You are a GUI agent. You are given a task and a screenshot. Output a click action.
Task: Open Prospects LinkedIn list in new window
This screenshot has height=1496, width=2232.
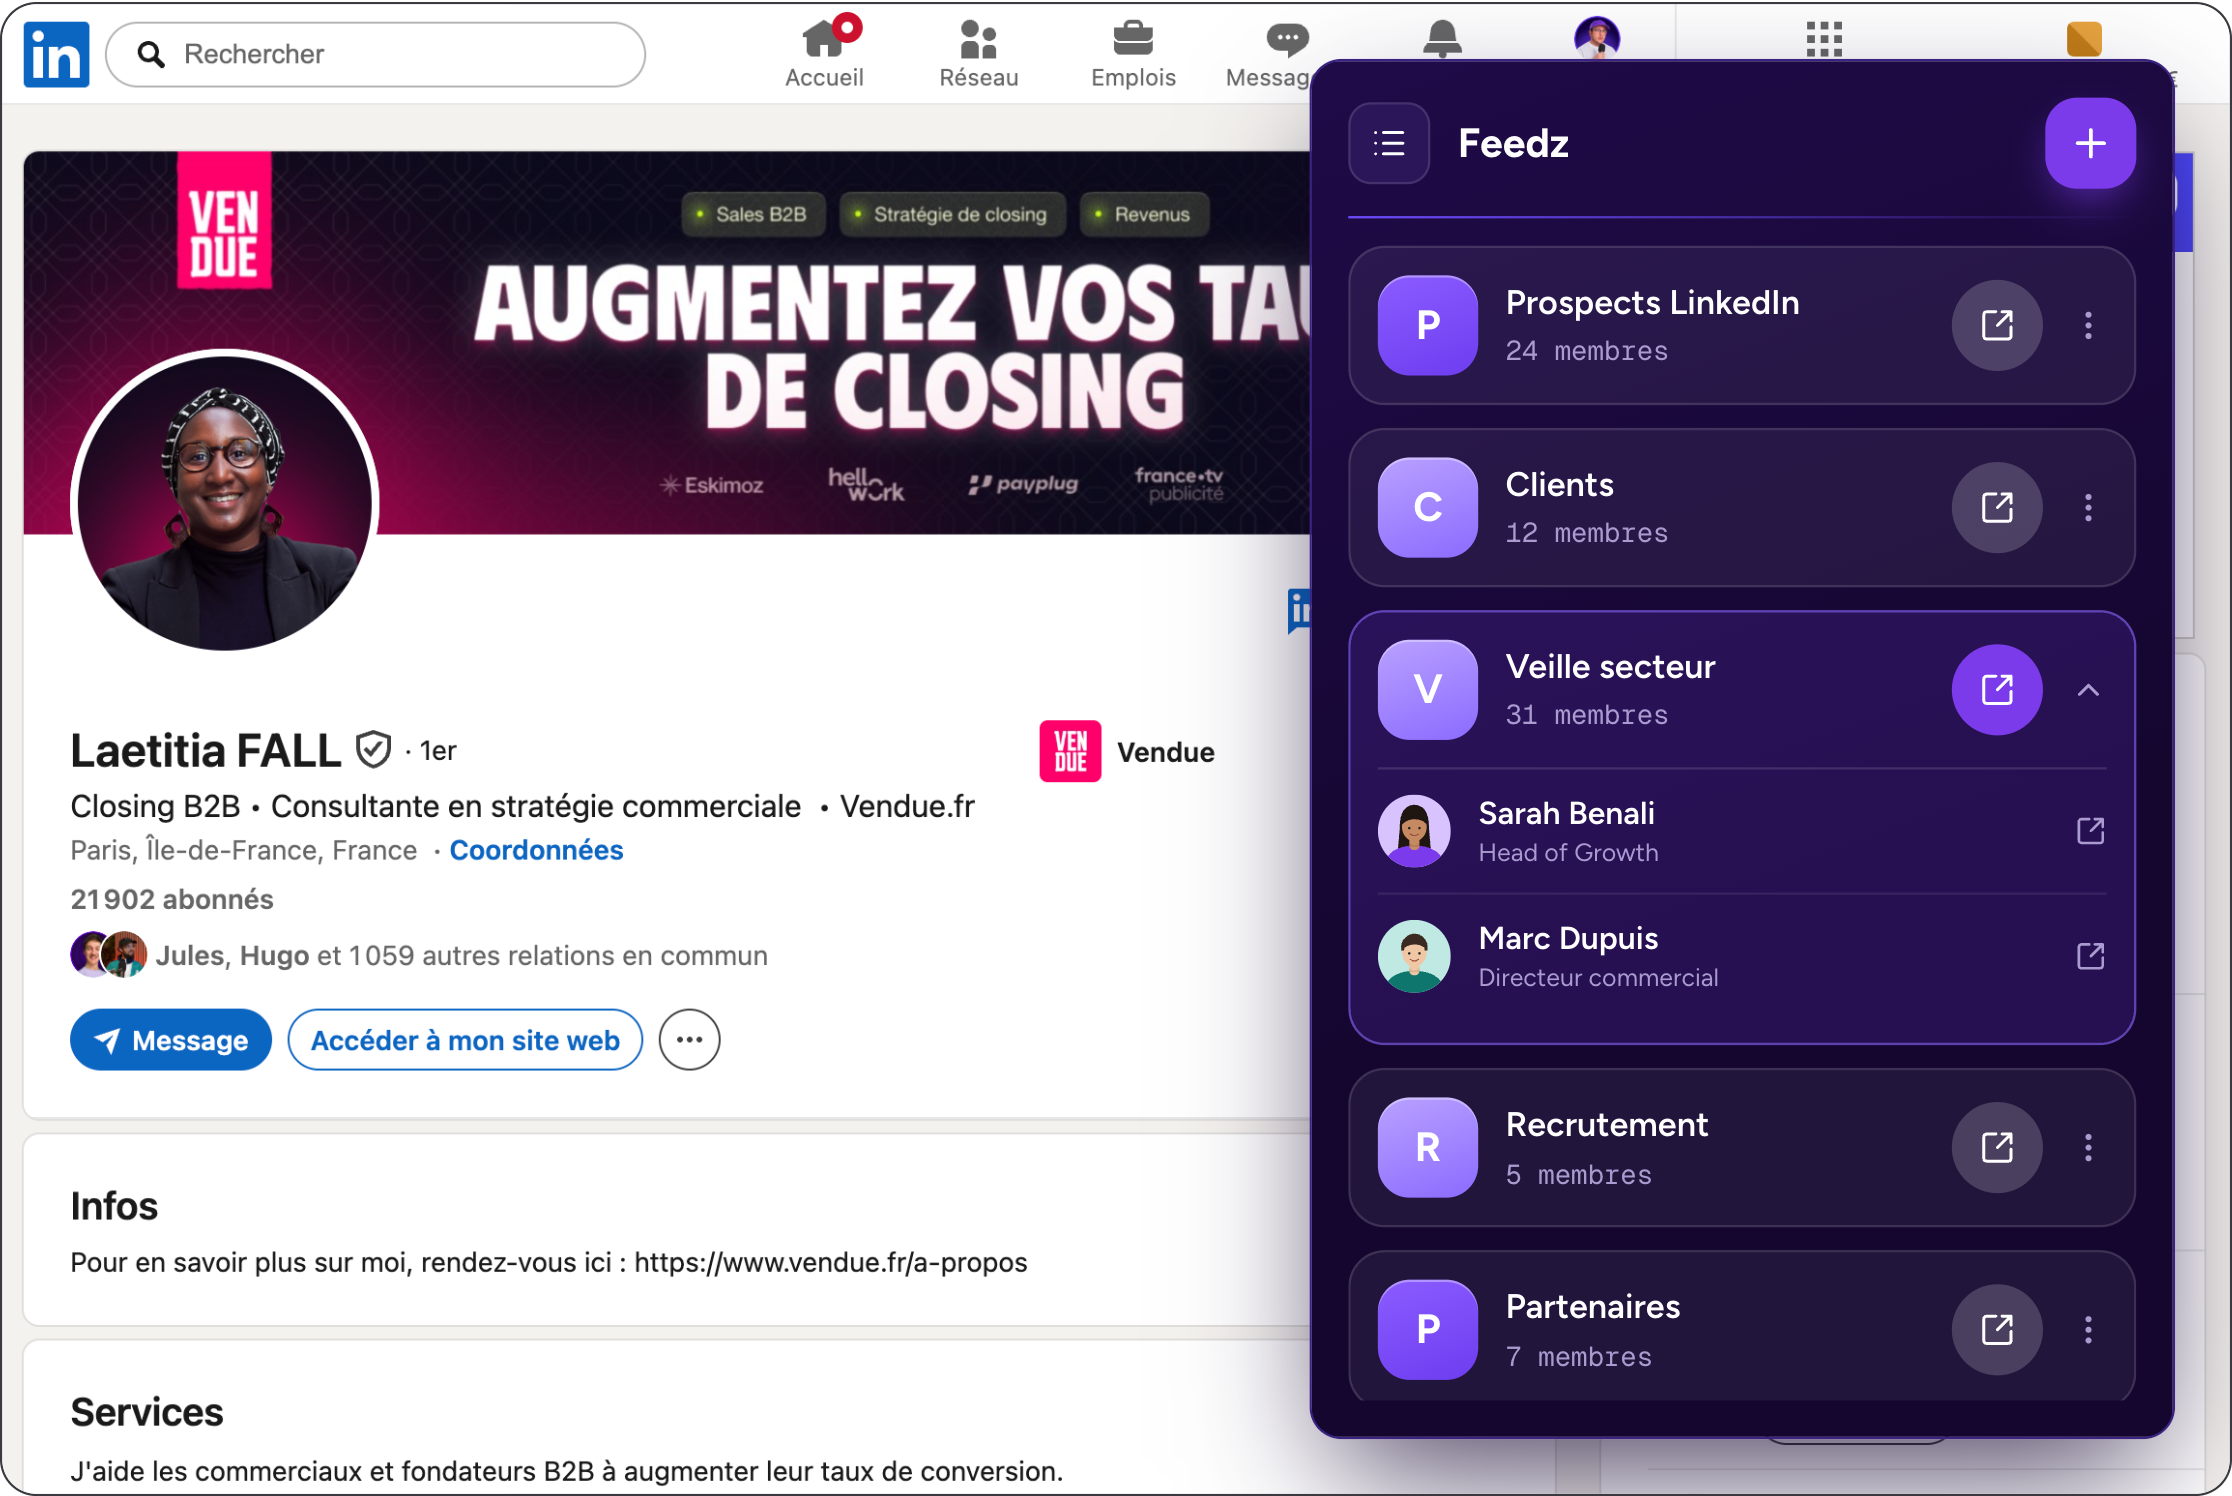click(1997, 325)
